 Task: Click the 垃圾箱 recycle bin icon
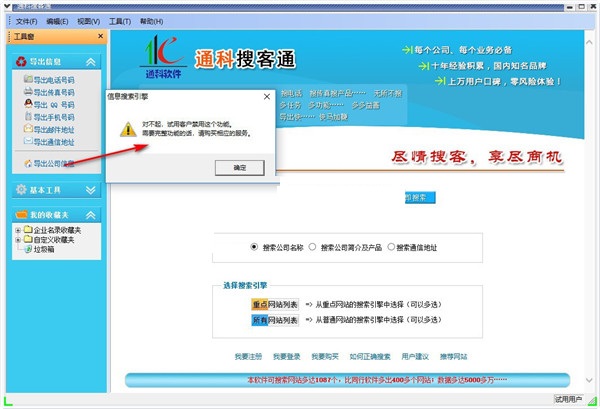[x=28, y=249]
